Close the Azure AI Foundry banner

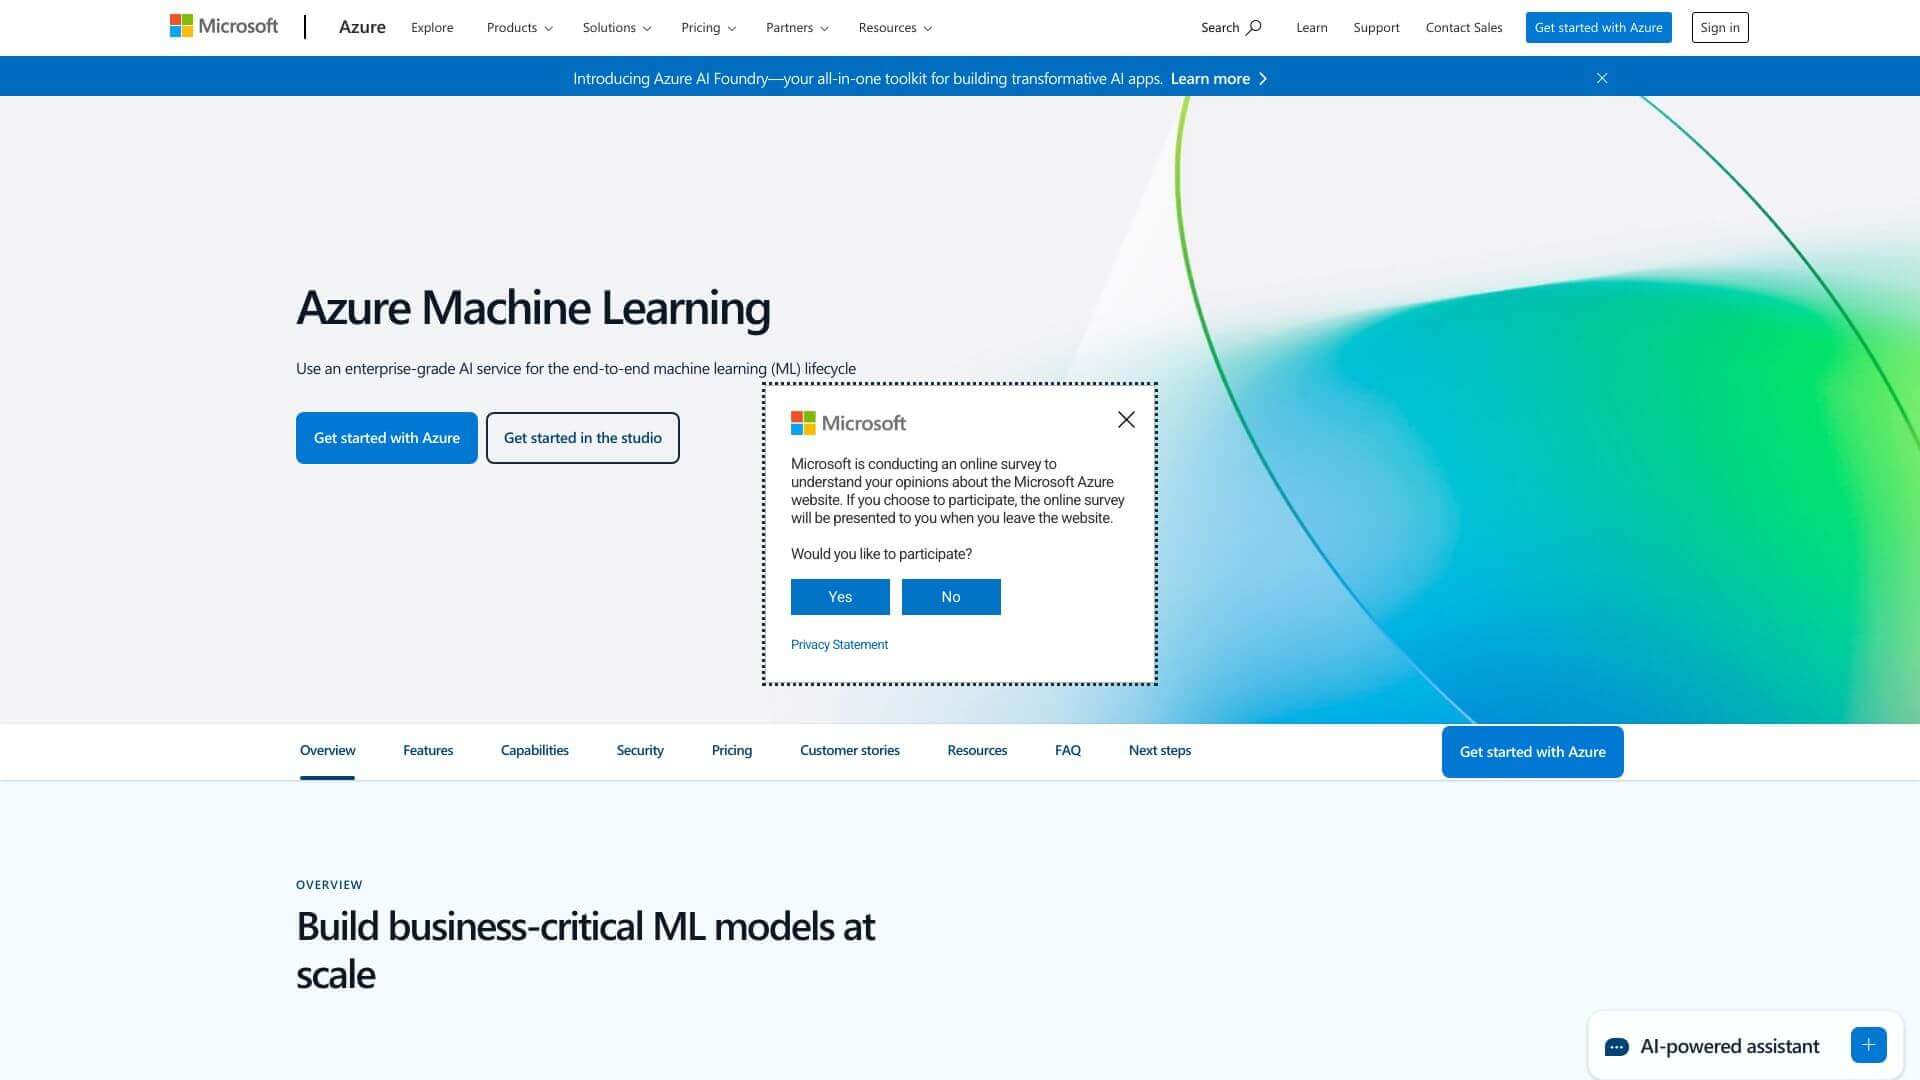coord(1601,77)
